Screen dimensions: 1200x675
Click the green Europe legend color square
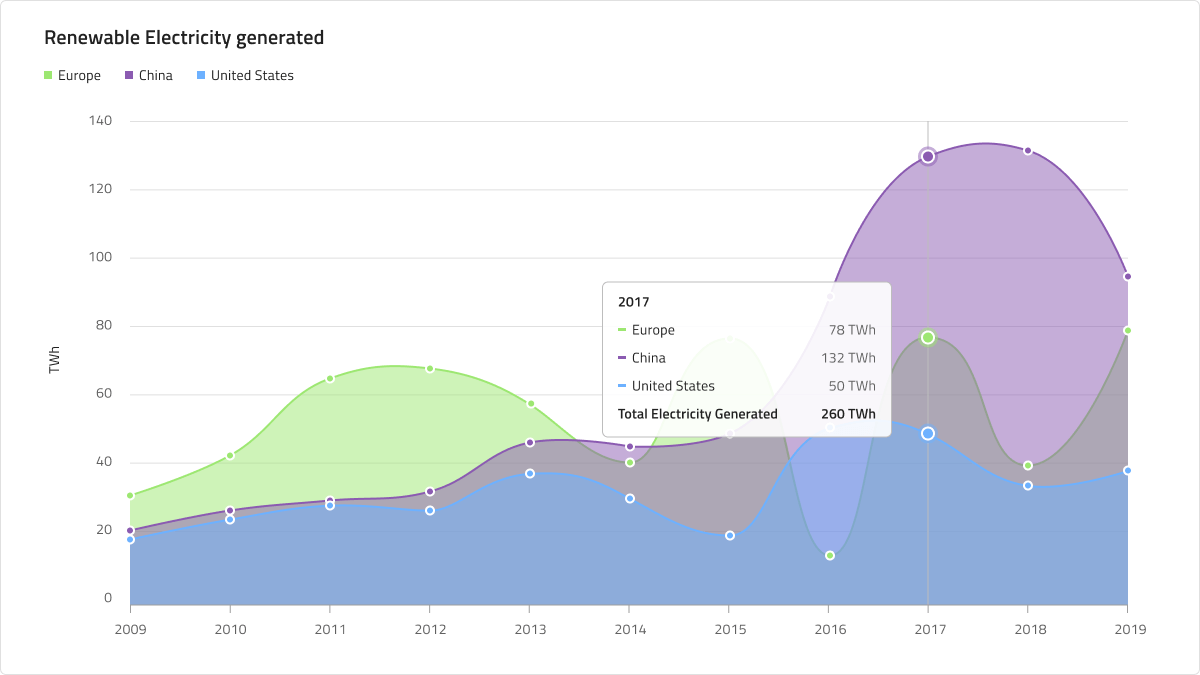click(x=48, y=75)
